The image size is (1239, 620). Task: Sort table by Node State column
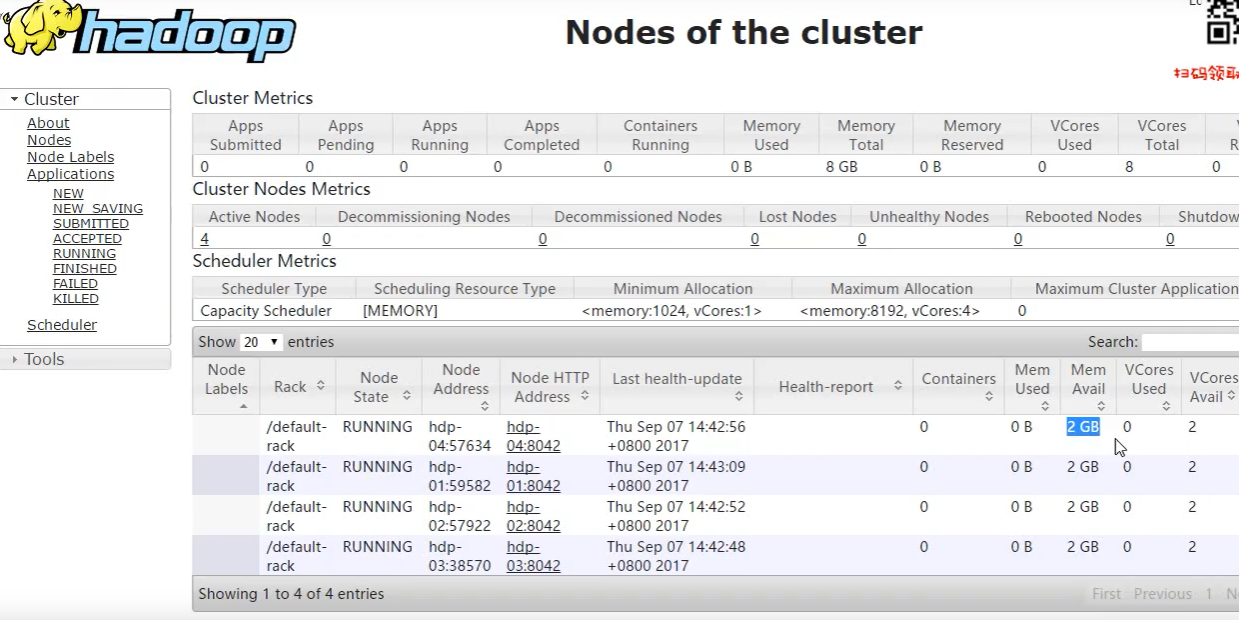pos(379,386)
